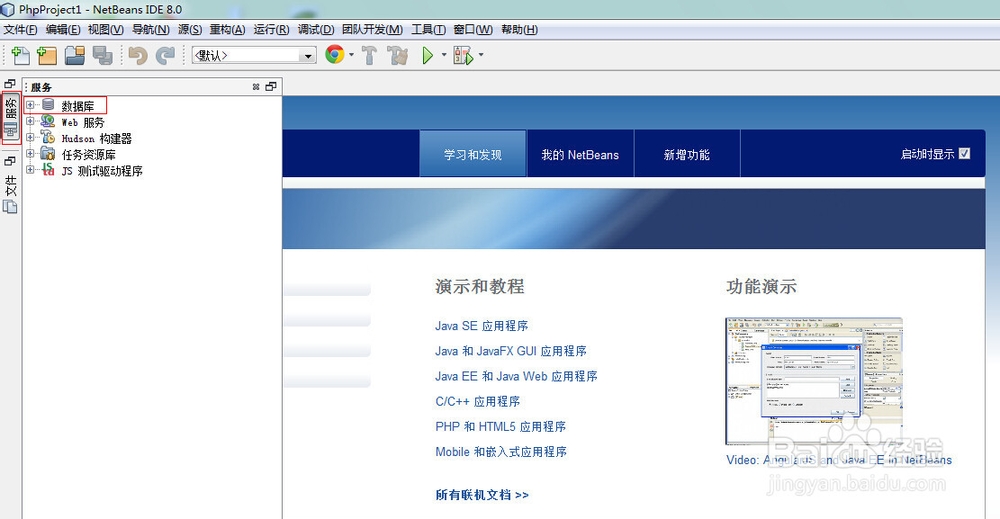Click the Clean and Build icon
Image resolution: width=1000 pixels, height=519 pixels.
point(397,55)
